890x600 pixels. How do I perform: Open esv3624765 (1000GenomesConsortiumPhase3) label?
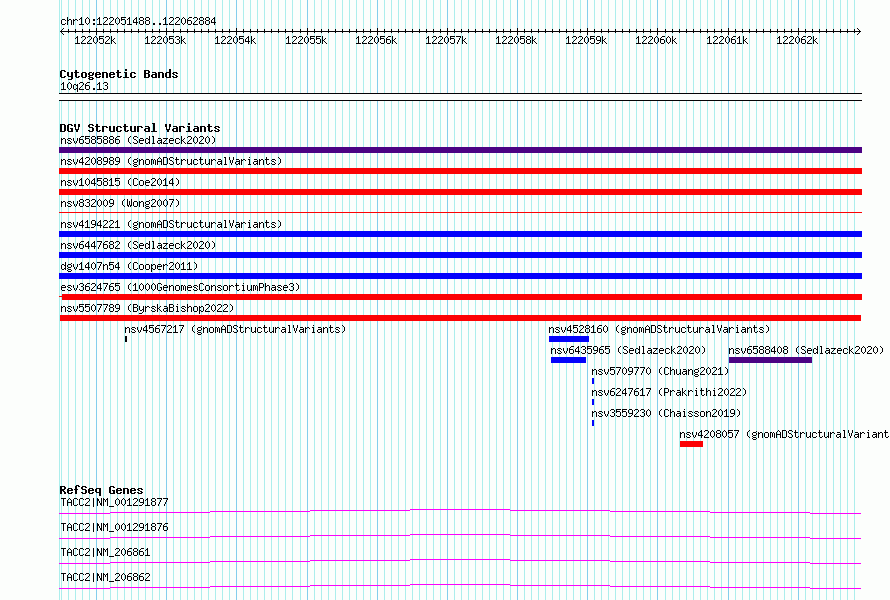[180, 287]
